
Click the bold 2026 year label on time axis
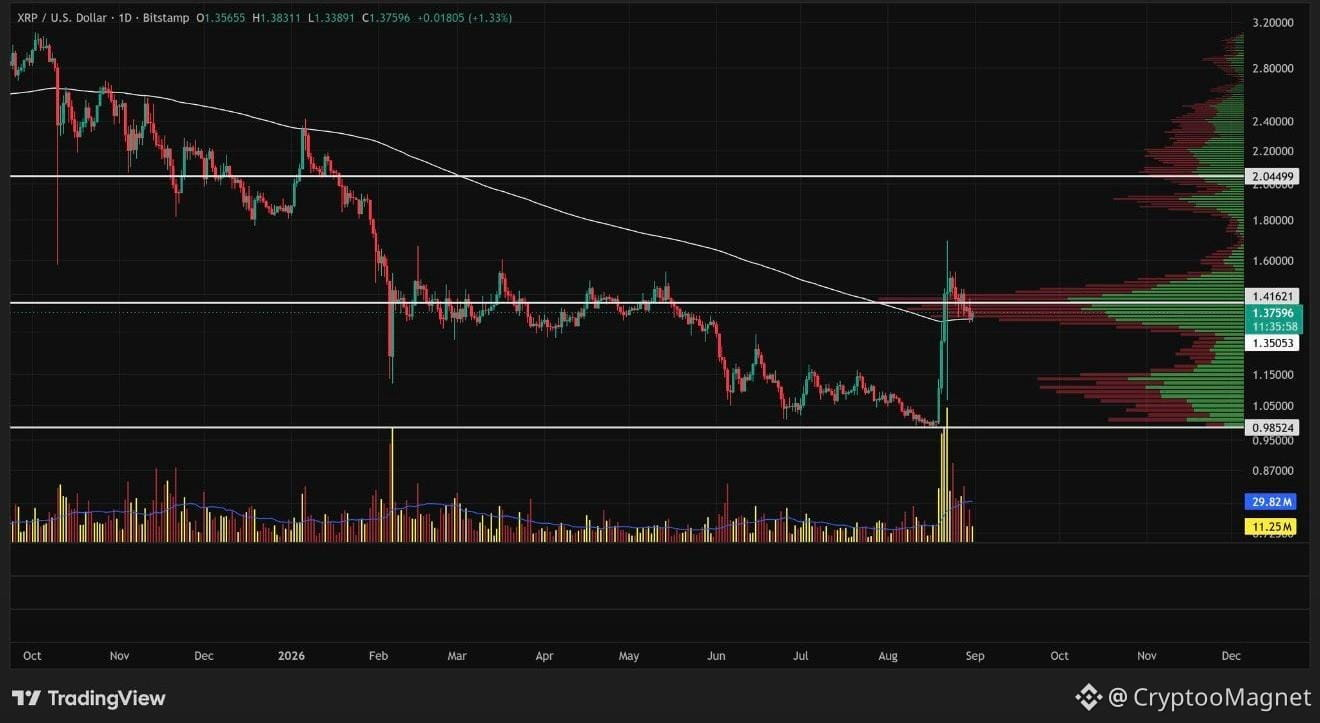point(291,656)
